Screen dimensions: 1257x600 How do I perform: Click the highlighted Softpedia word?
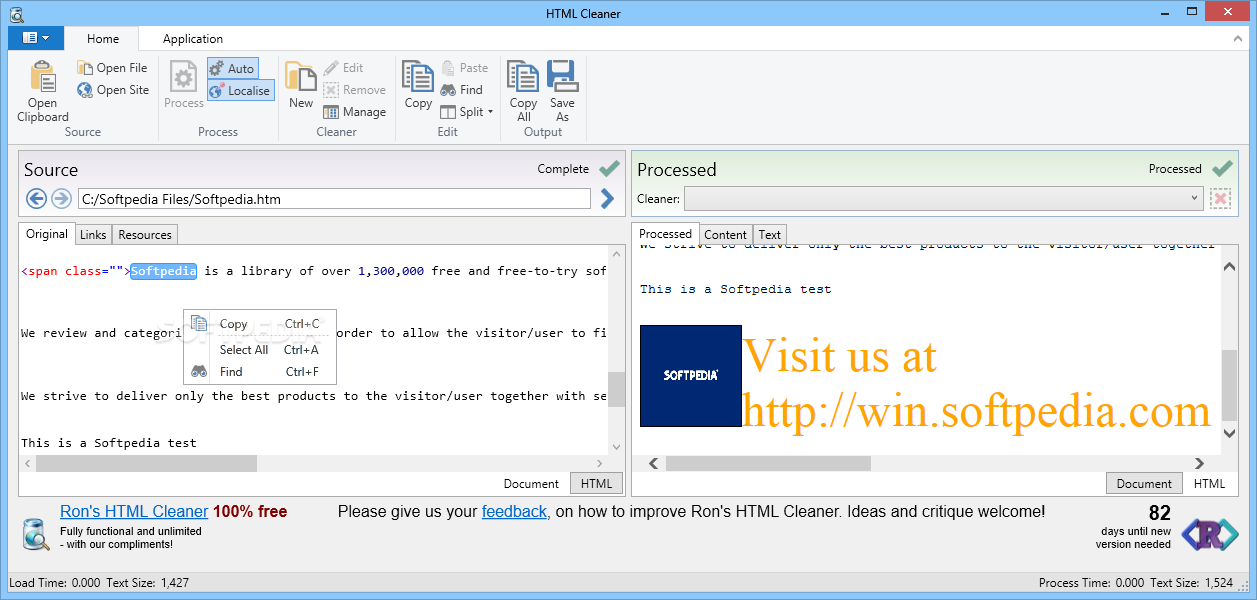(164, 271)
